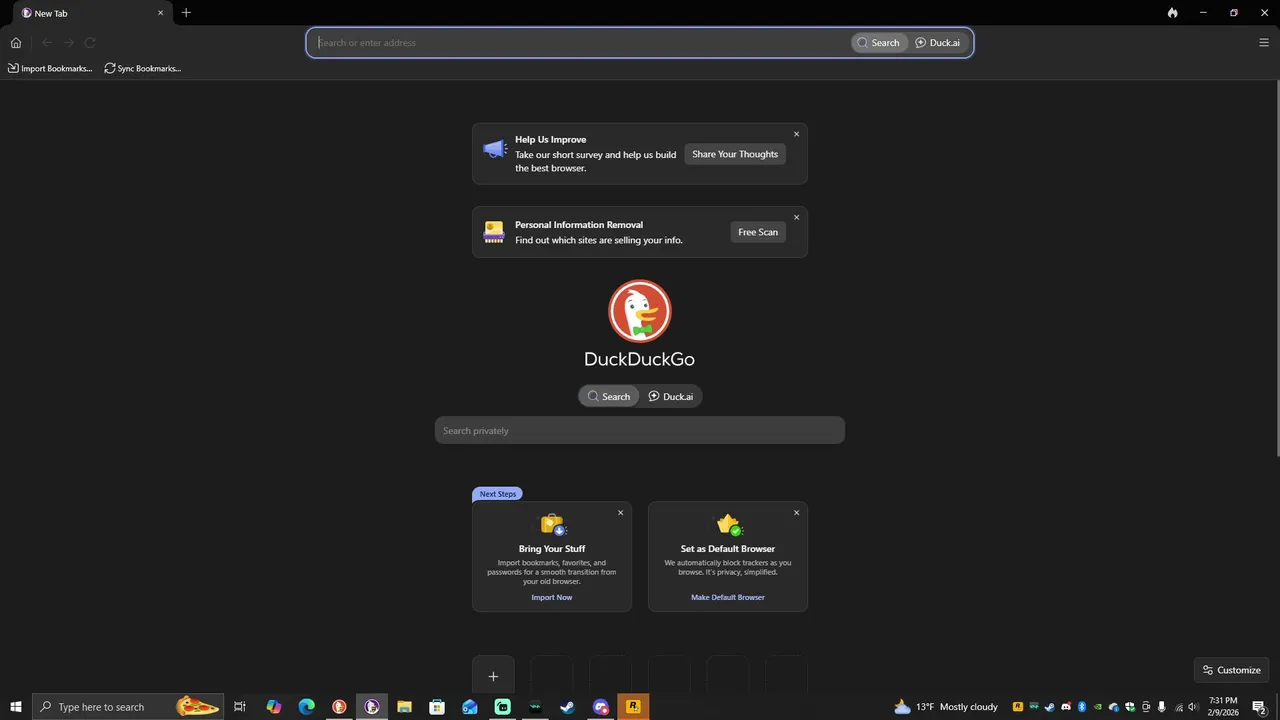Screen dimensions: 1280x720
Task: Click the Bring Your Stuff briefcase icon
Action: click(x=553, y=524)
